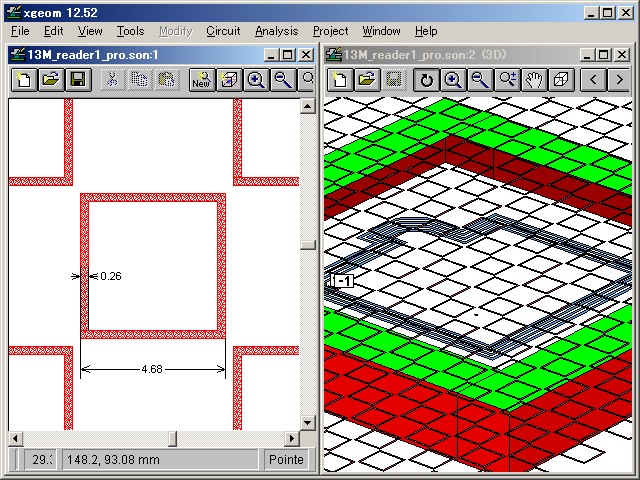This screenshot has width=640, height=480.
Task: Click the 13M_reader1_pro.son:1 window title
Action: coord(92,55)
